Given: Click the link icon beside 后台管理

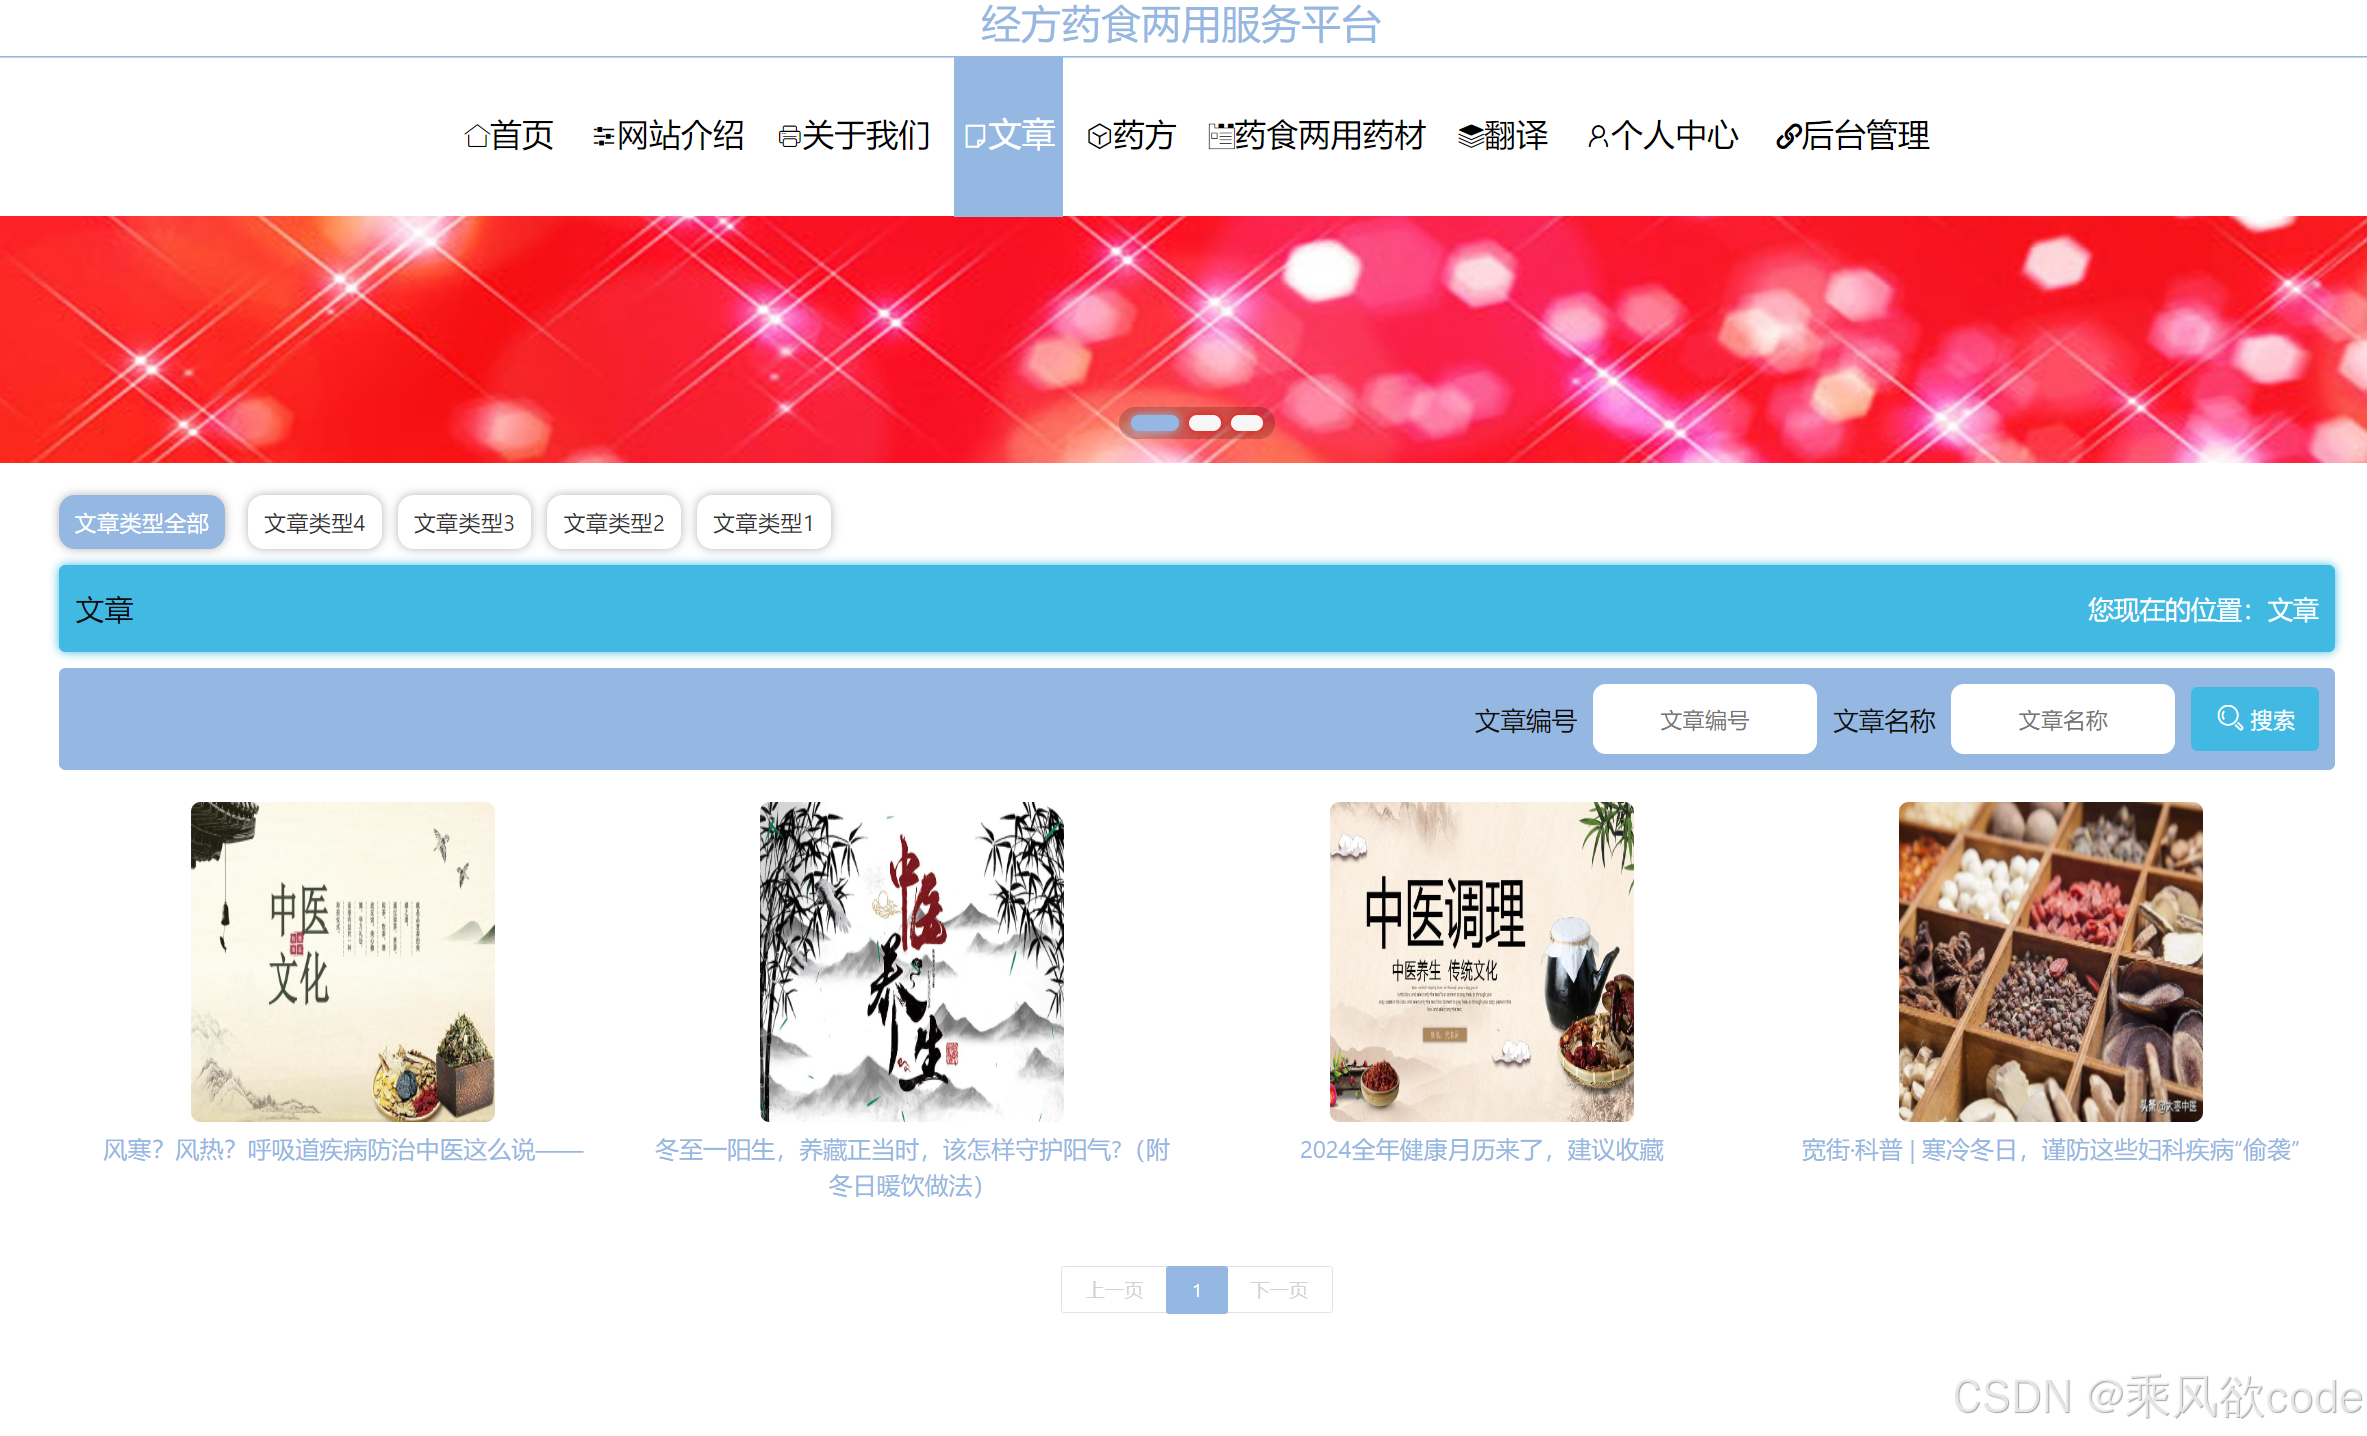Looking at the screenshot, I should 1788,136.
